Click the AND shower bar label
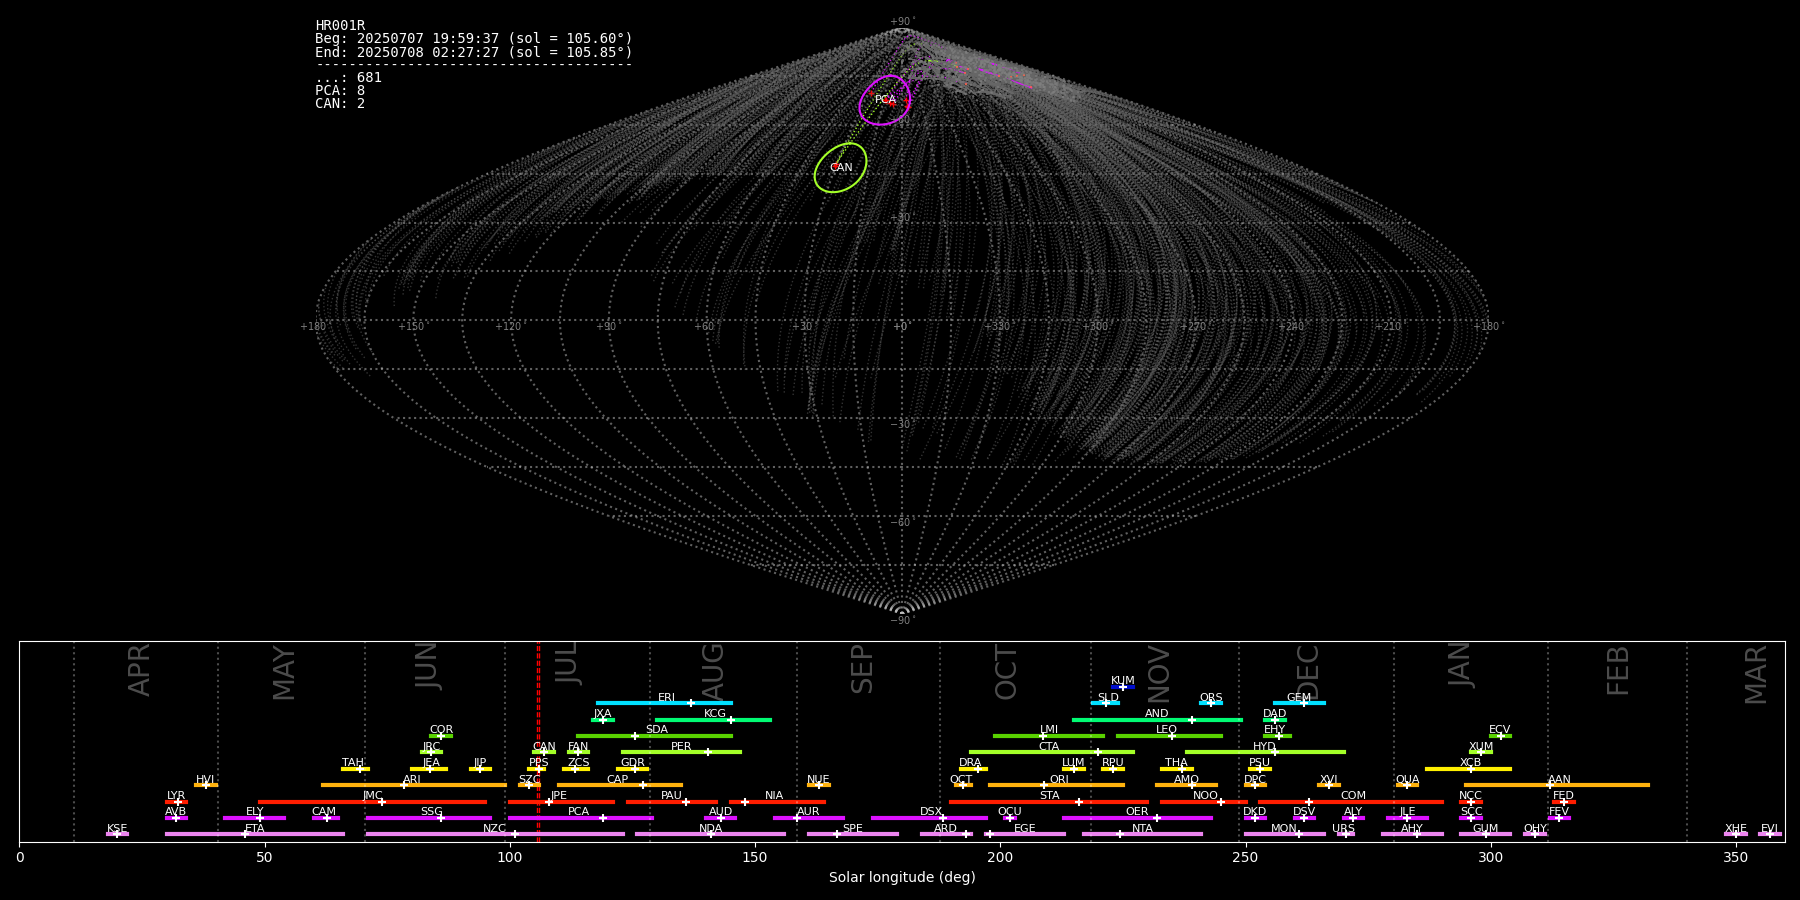Screen dimensions: 1800x900 coord(1157,714)
